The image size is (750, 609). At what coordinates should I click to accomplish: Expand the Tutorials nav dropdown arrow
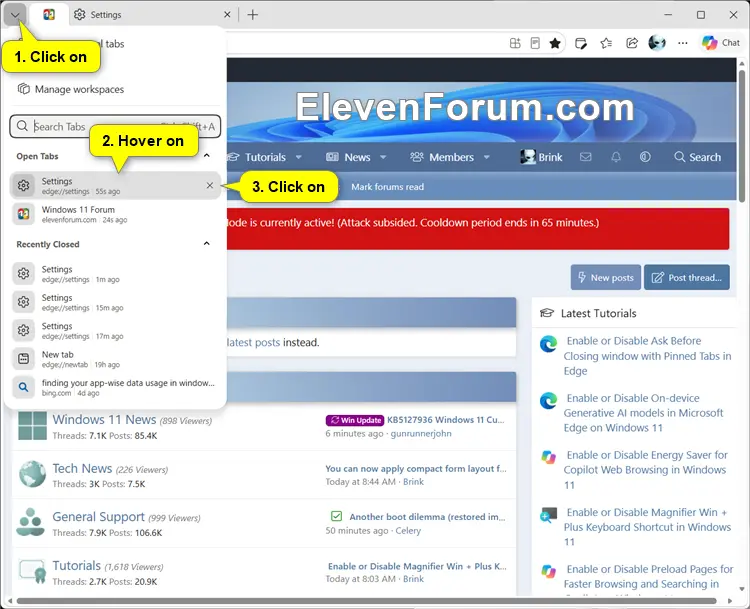(298, 157)
